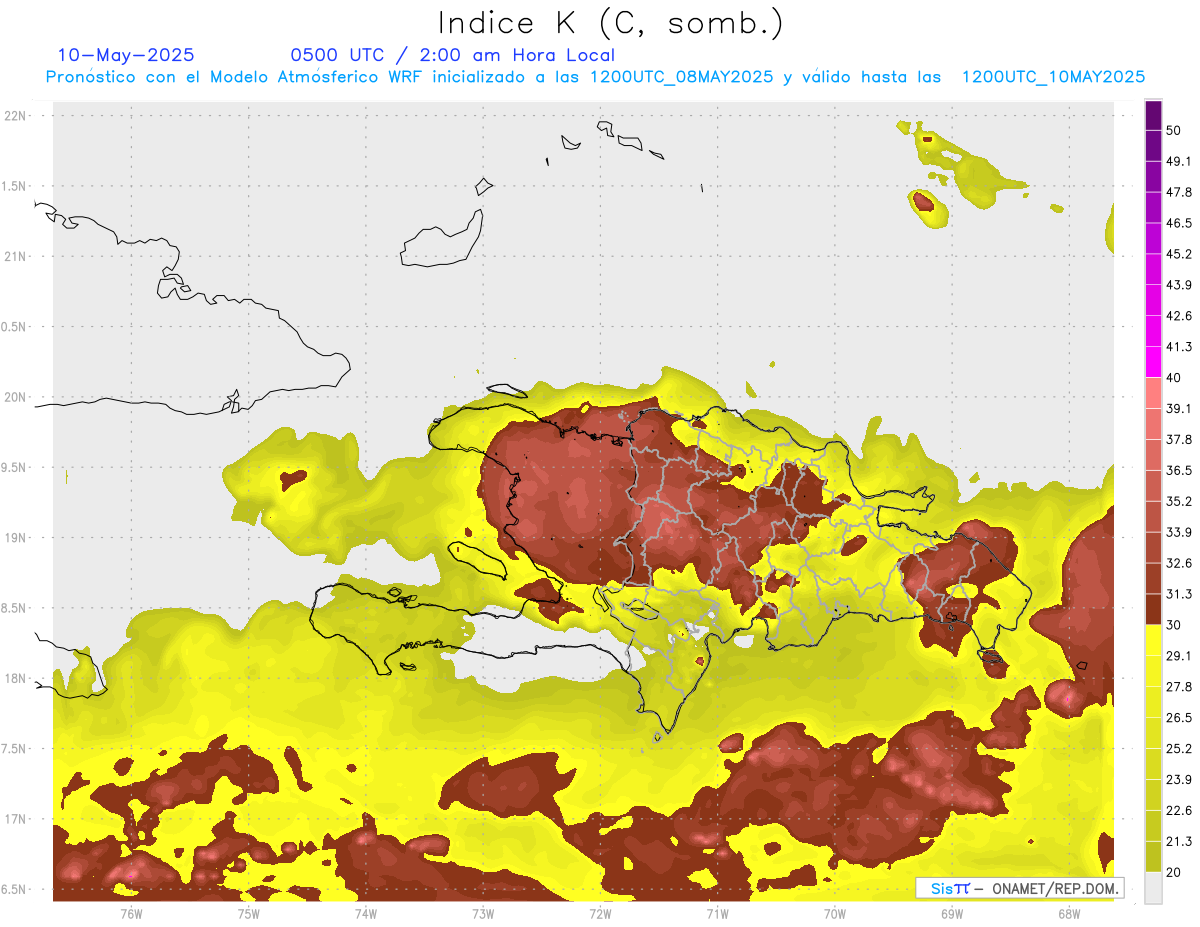Image resolution: width=1200 pixels, height=927 pixels.
Task: Click the colorbar value "37.8"
Action: tap(1179, 439)
